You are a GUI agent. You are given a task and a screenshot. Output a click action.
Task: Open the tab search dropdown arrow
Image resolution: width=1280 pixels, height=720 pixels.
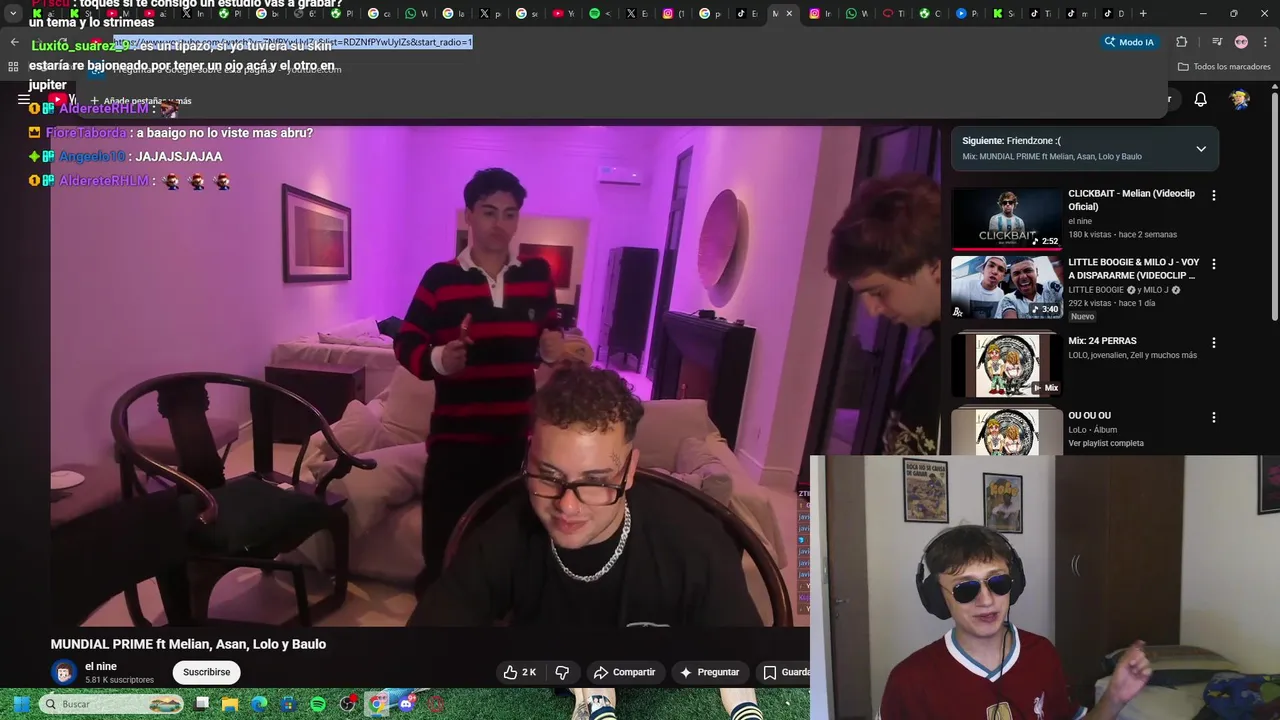pos(13,14)
